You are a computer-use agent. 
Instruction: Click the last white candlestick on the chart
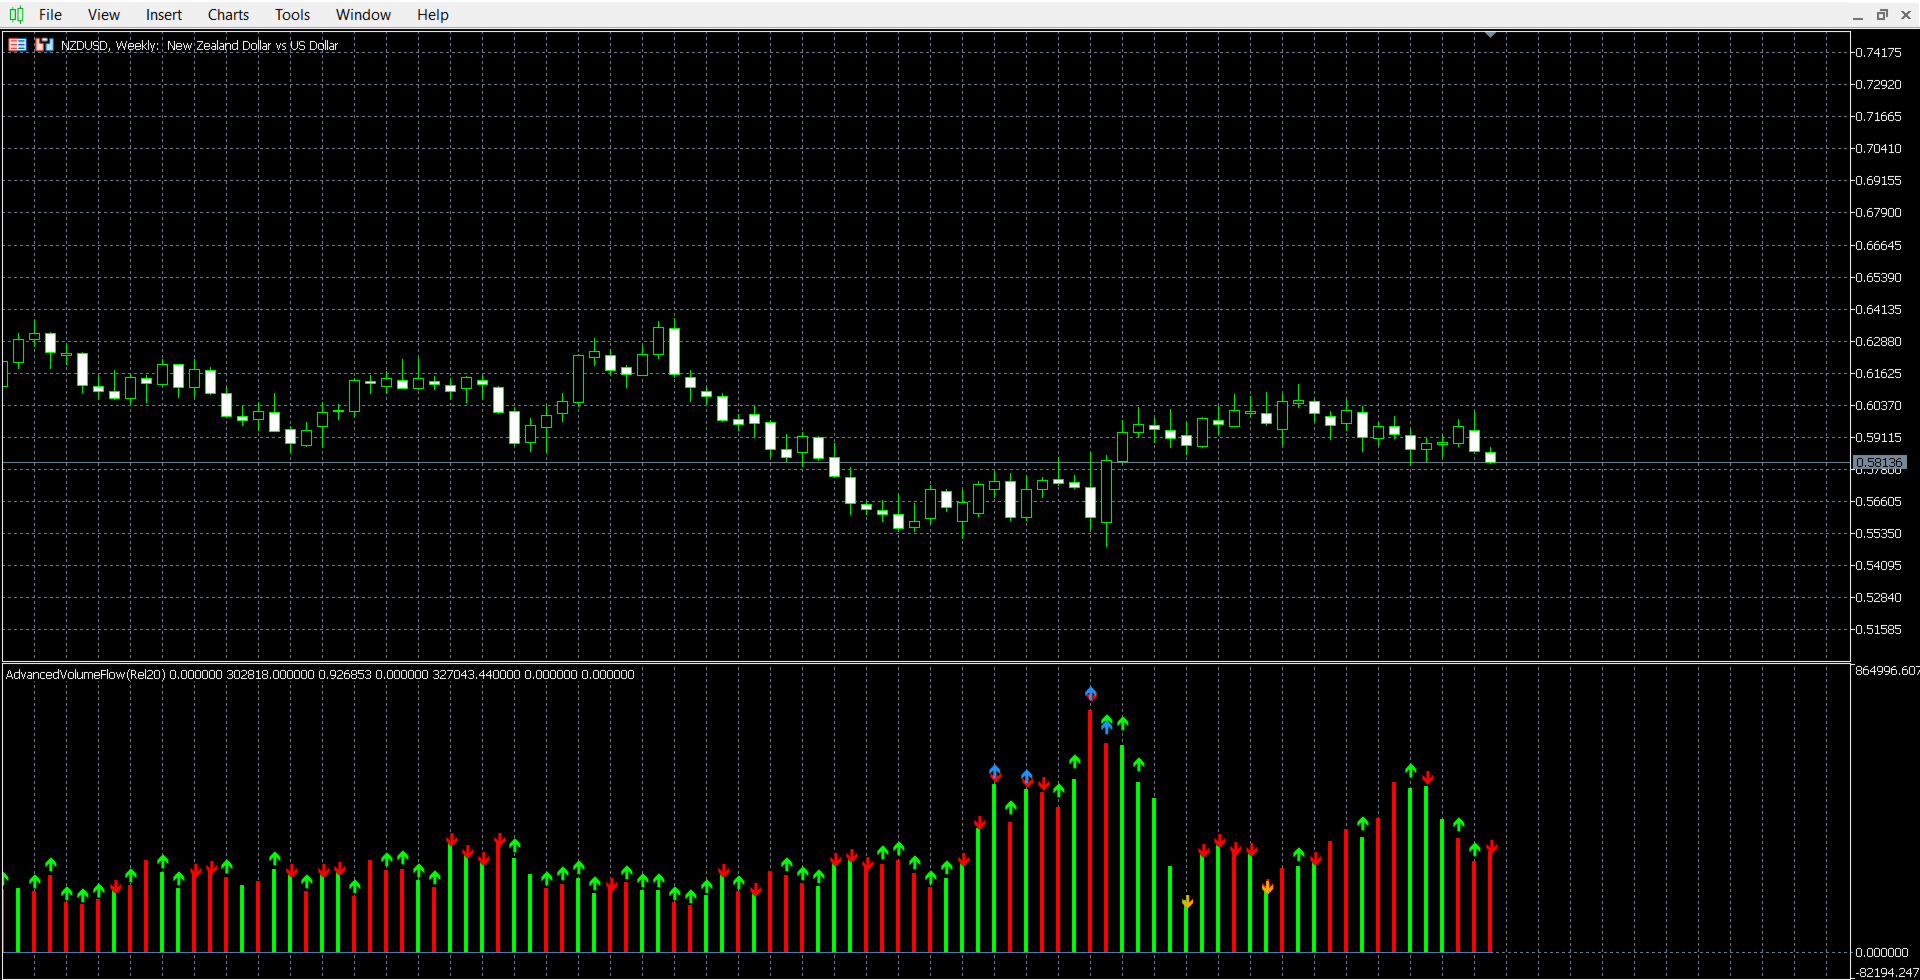[1490, 457]
